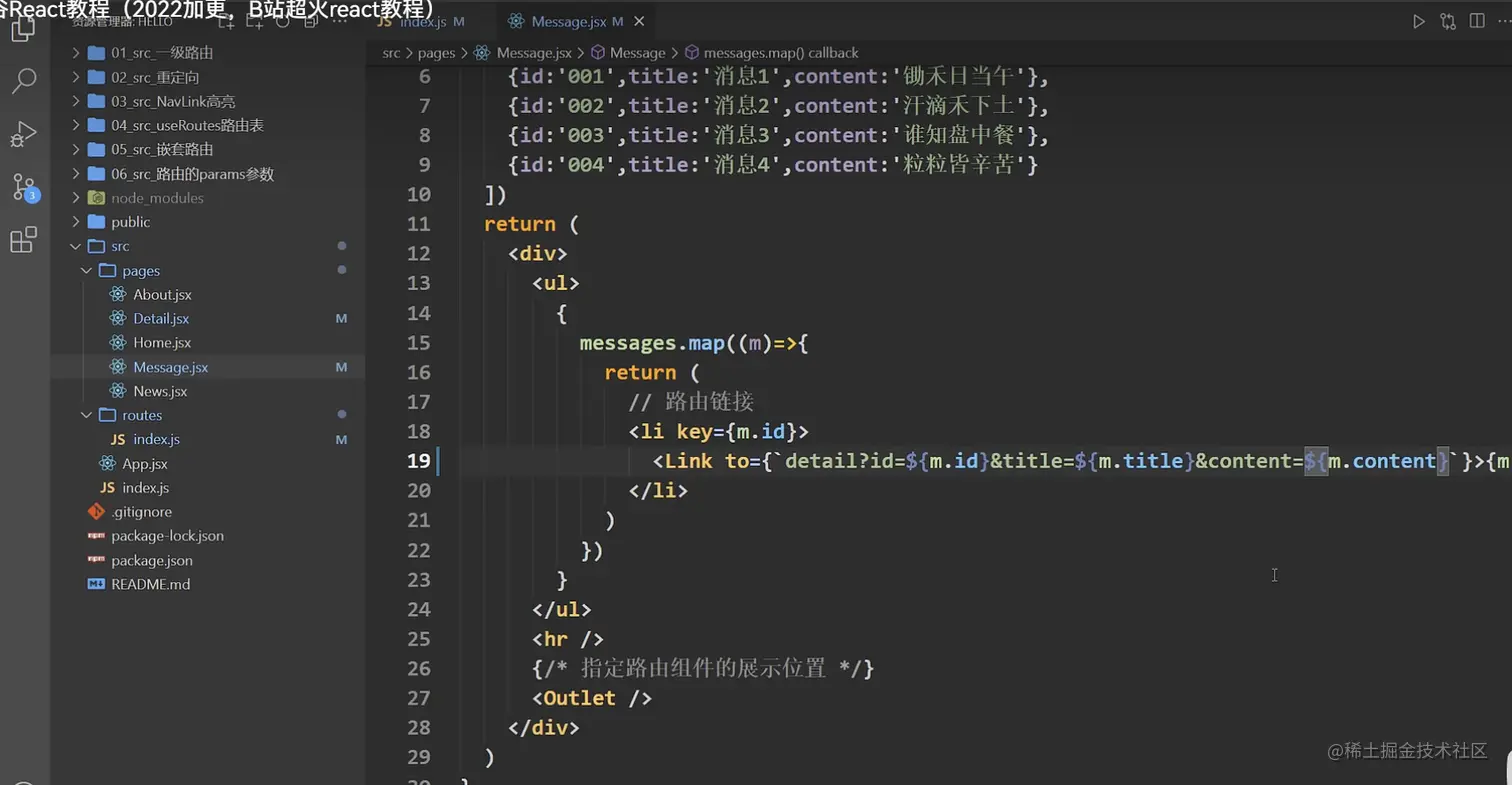Image resolution: width=1512 pixels, height=785 pixels.
Task: Select the Message.jsx editor tab
Action: 577,21
